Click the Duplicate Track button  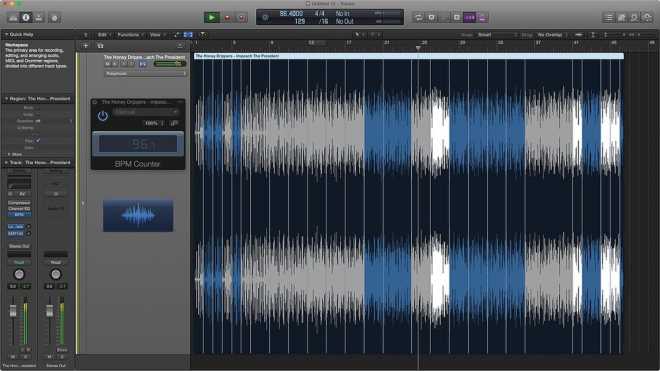(x=100, y=45)
